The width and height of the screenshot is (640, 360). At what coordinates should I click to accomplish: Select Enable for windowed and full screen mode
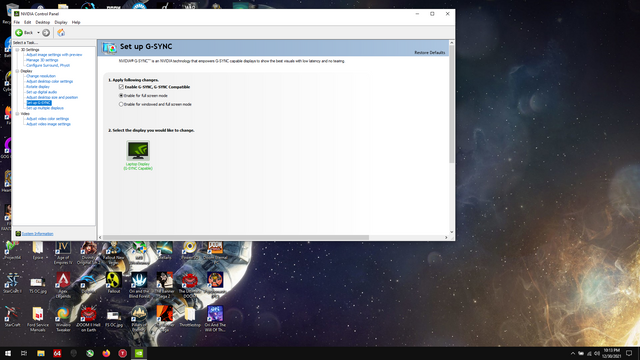(121, 104)
